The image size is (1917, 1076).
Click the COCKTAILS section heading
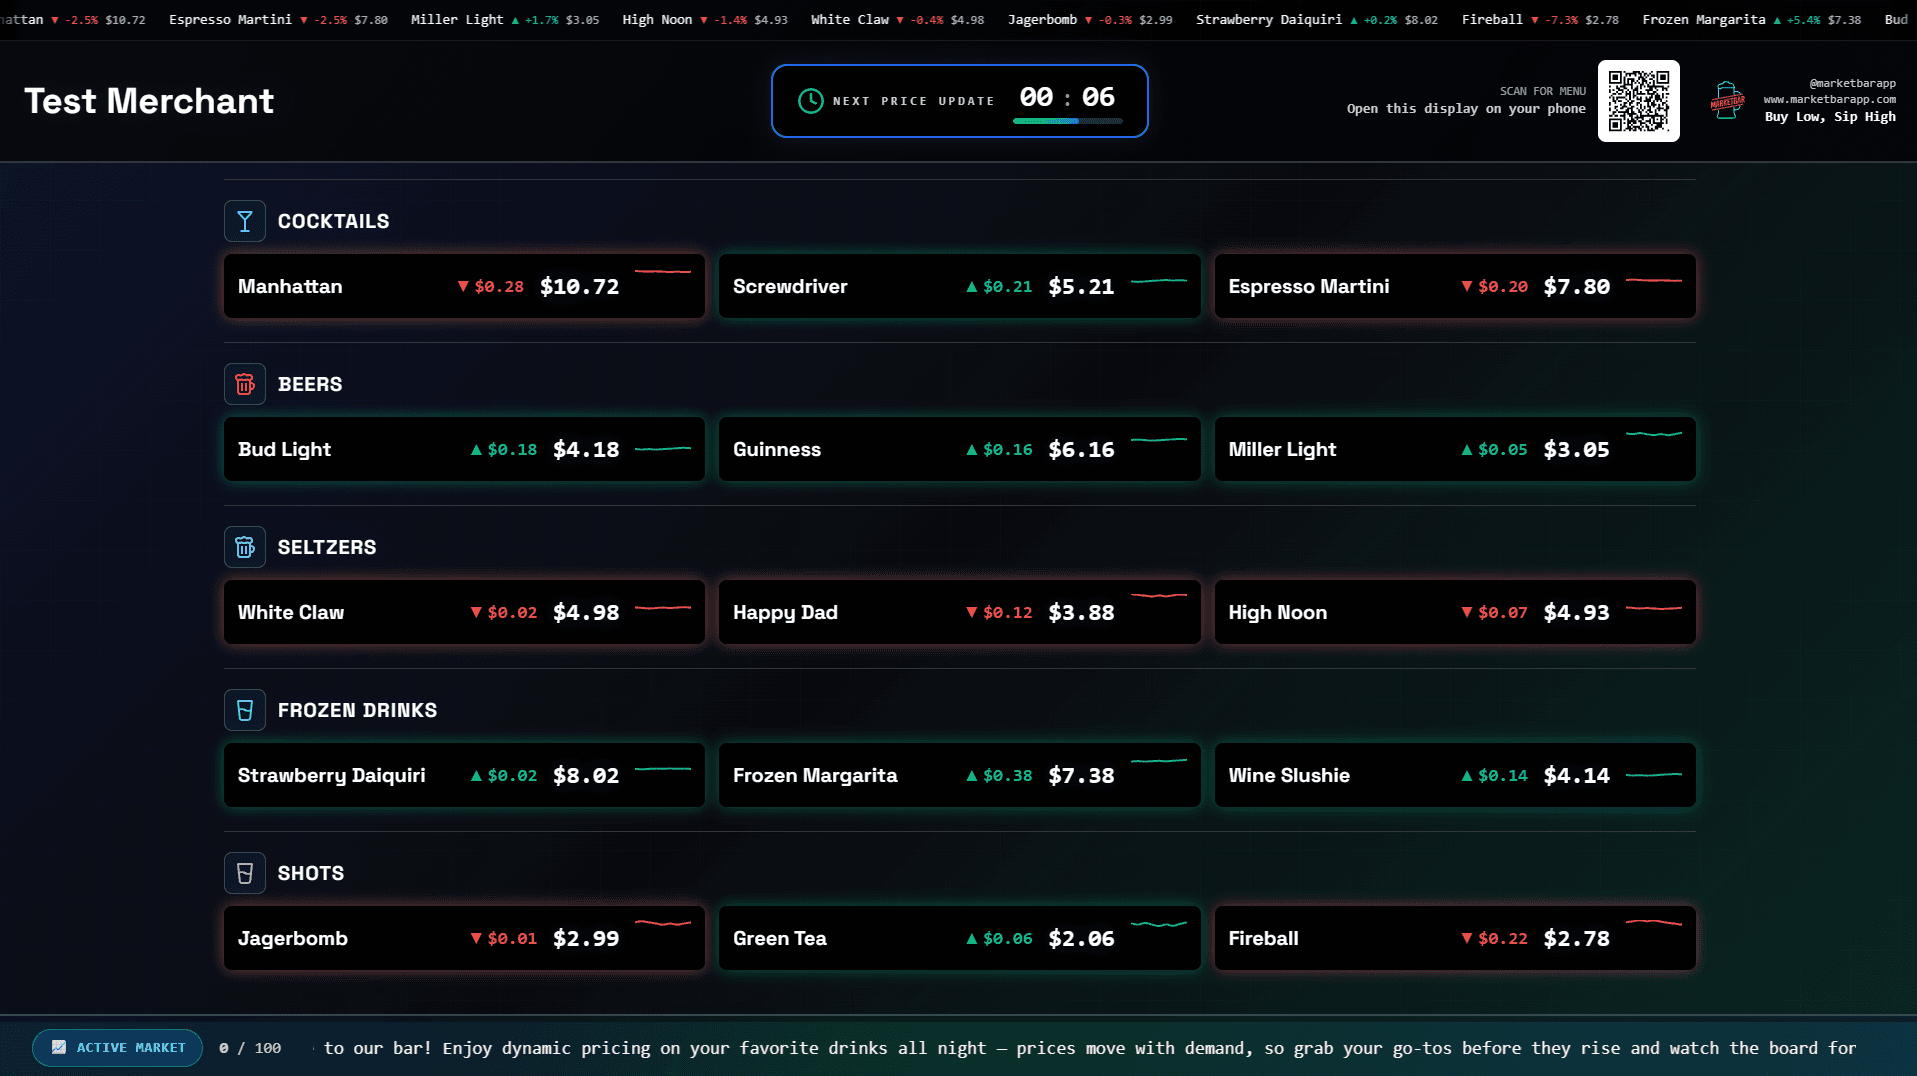click(x=333, y=221)
